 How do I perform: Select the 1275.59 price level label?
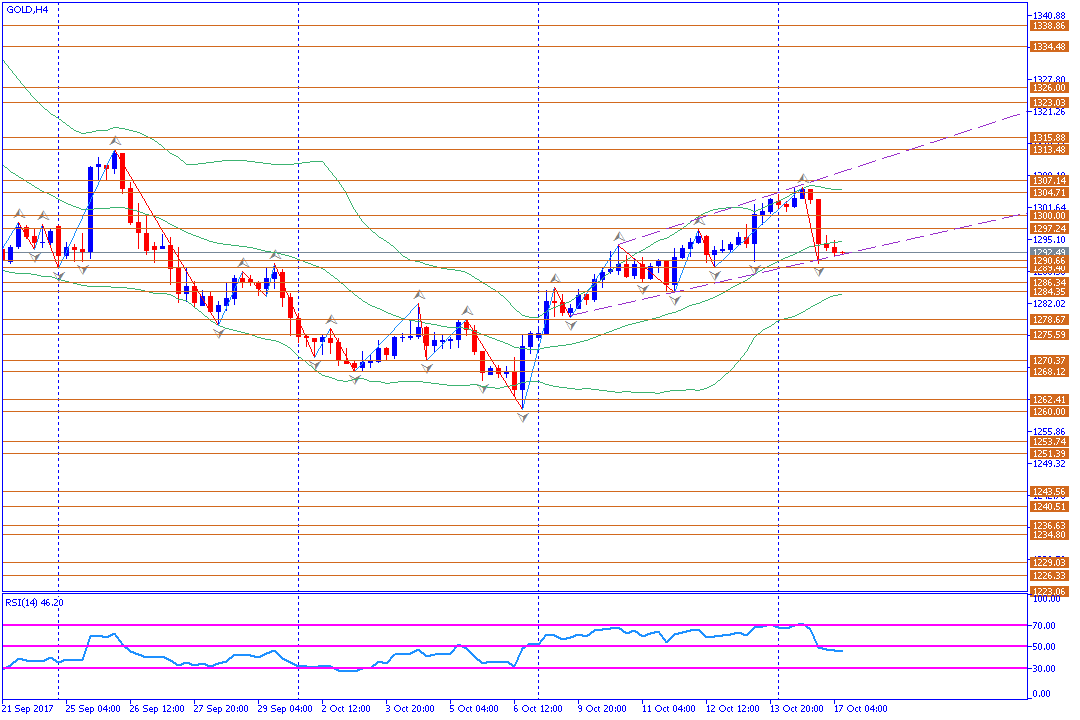point(1049,335)
